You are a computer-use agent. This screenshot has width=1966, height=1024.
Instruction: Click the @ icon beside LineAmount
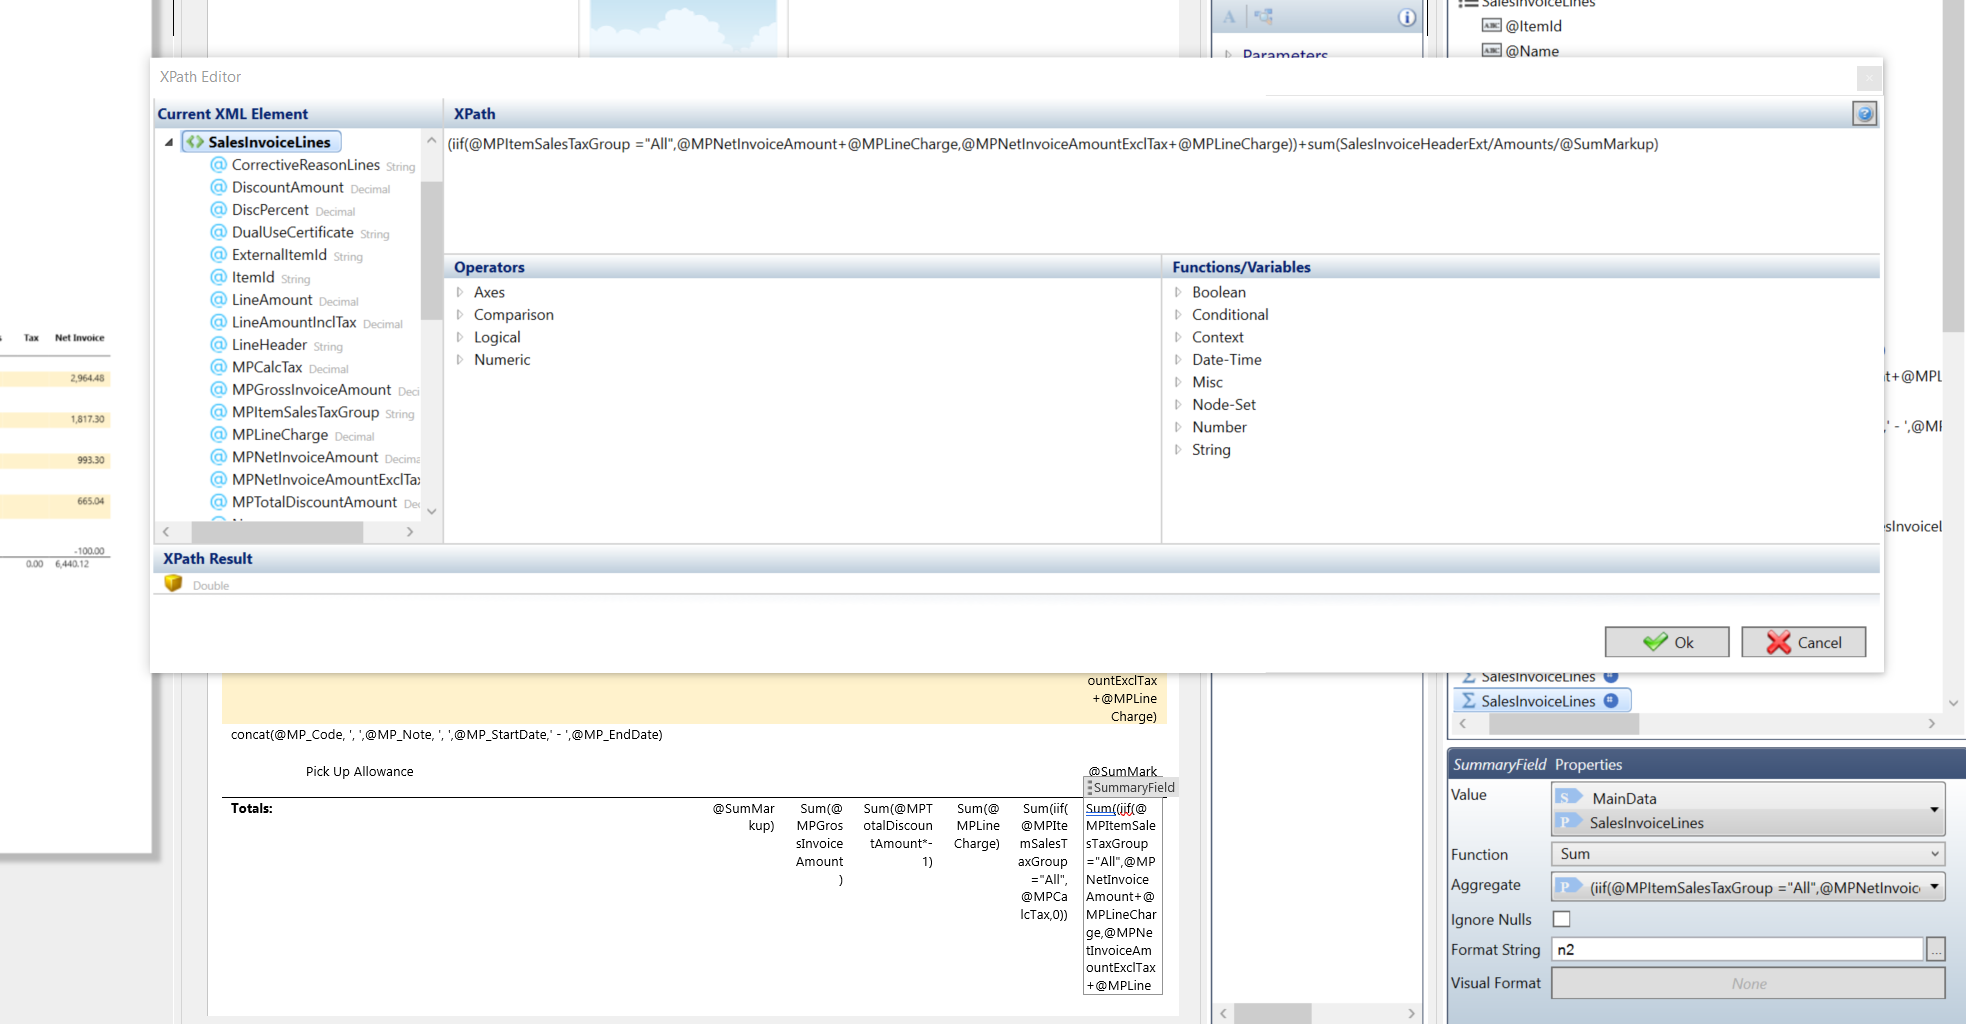coord(218,300)
